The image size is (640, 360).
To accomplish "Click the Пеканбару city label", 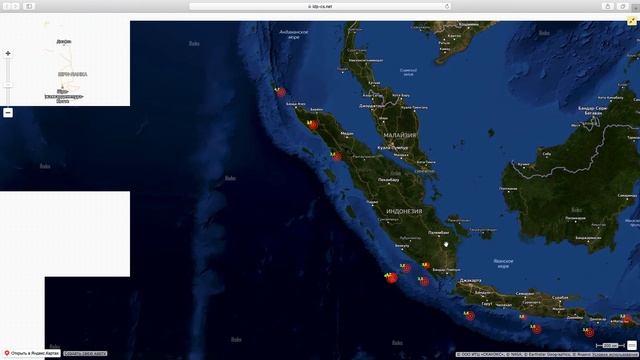I will click(x=388, y=180).
